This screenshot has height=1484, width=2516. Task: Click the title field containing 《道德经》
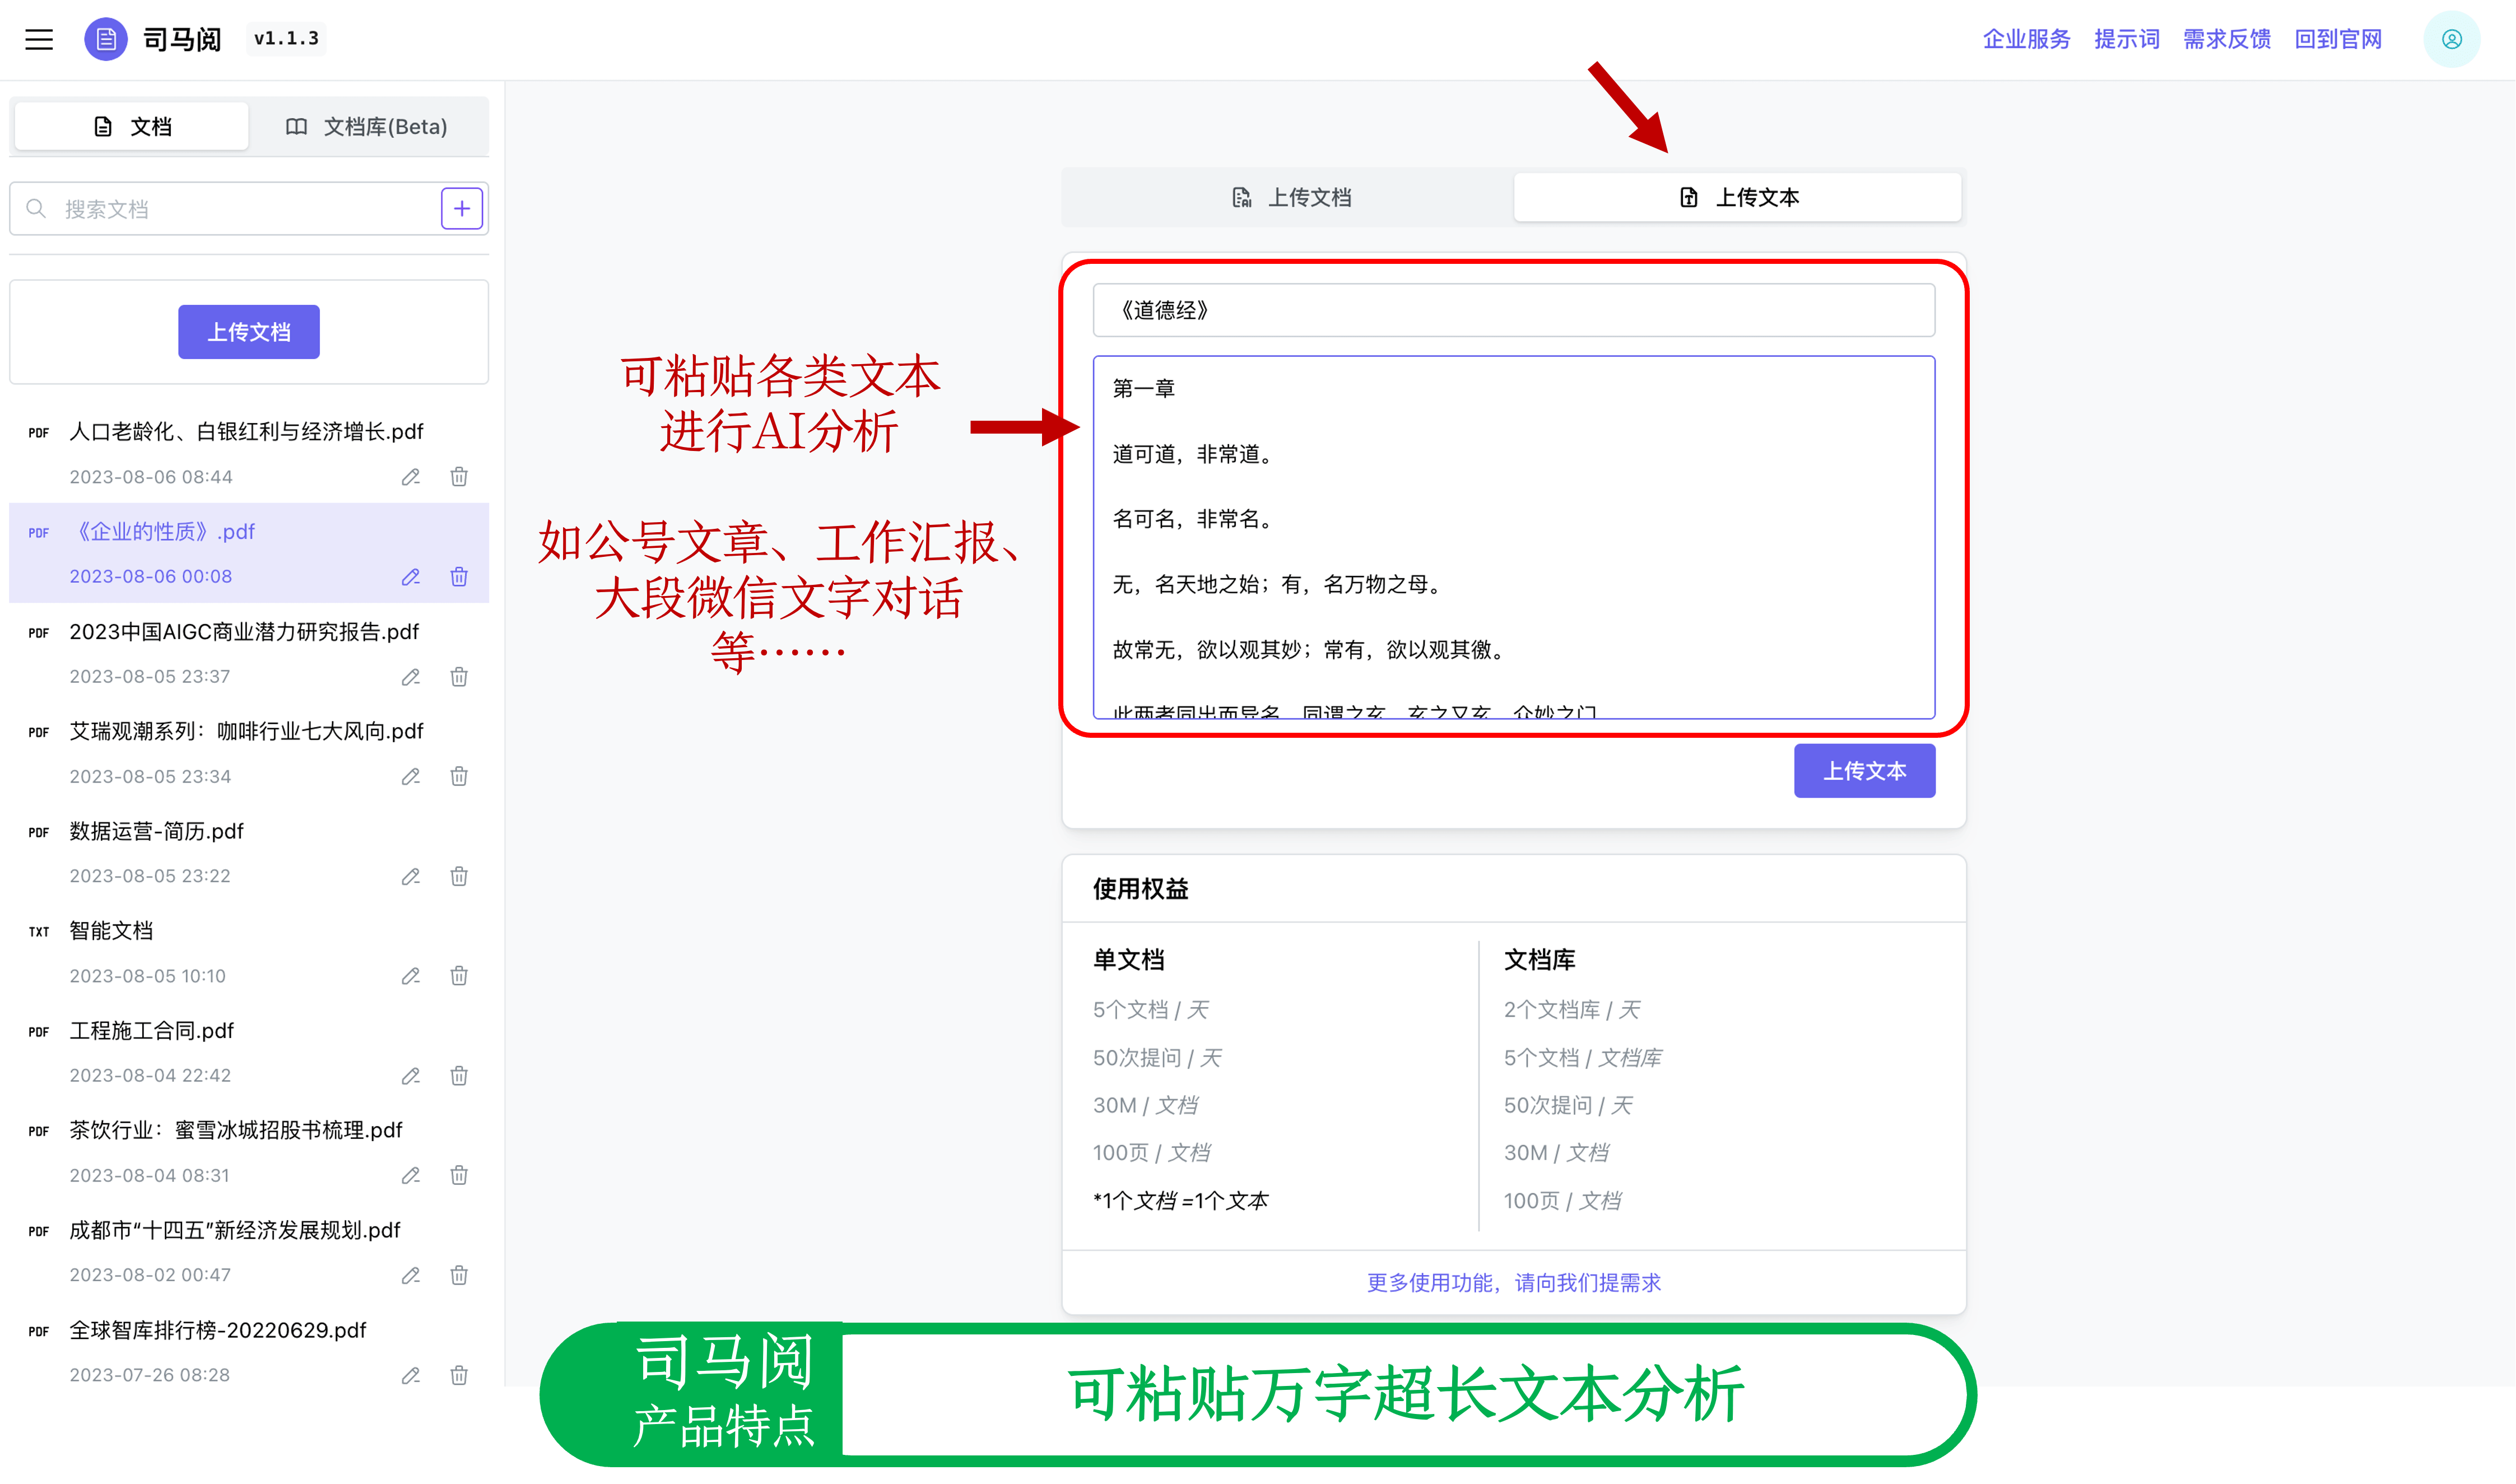1514,311
